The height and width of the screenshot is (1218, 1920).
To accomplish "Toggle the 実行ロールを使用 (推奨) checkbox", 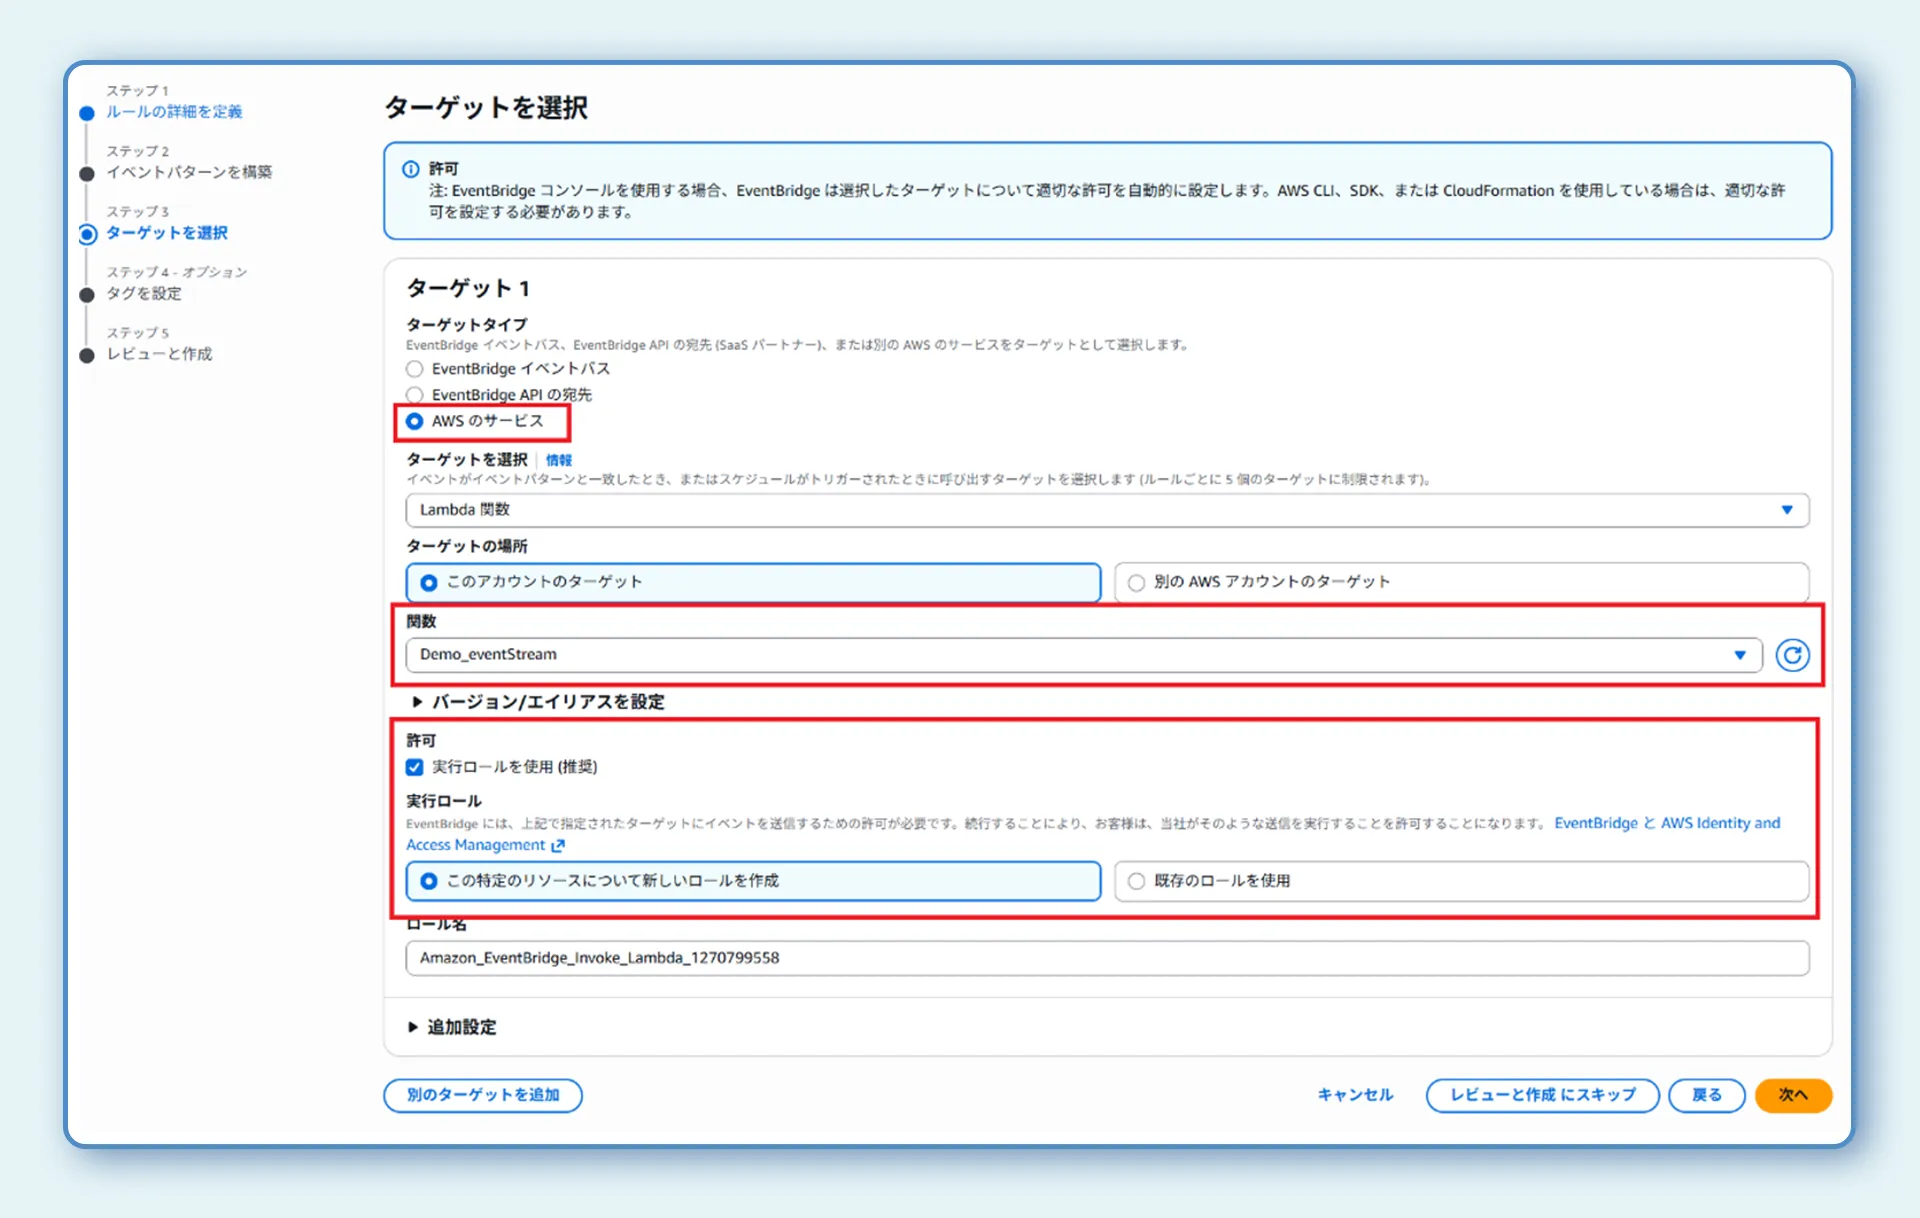I will (415, 767).
